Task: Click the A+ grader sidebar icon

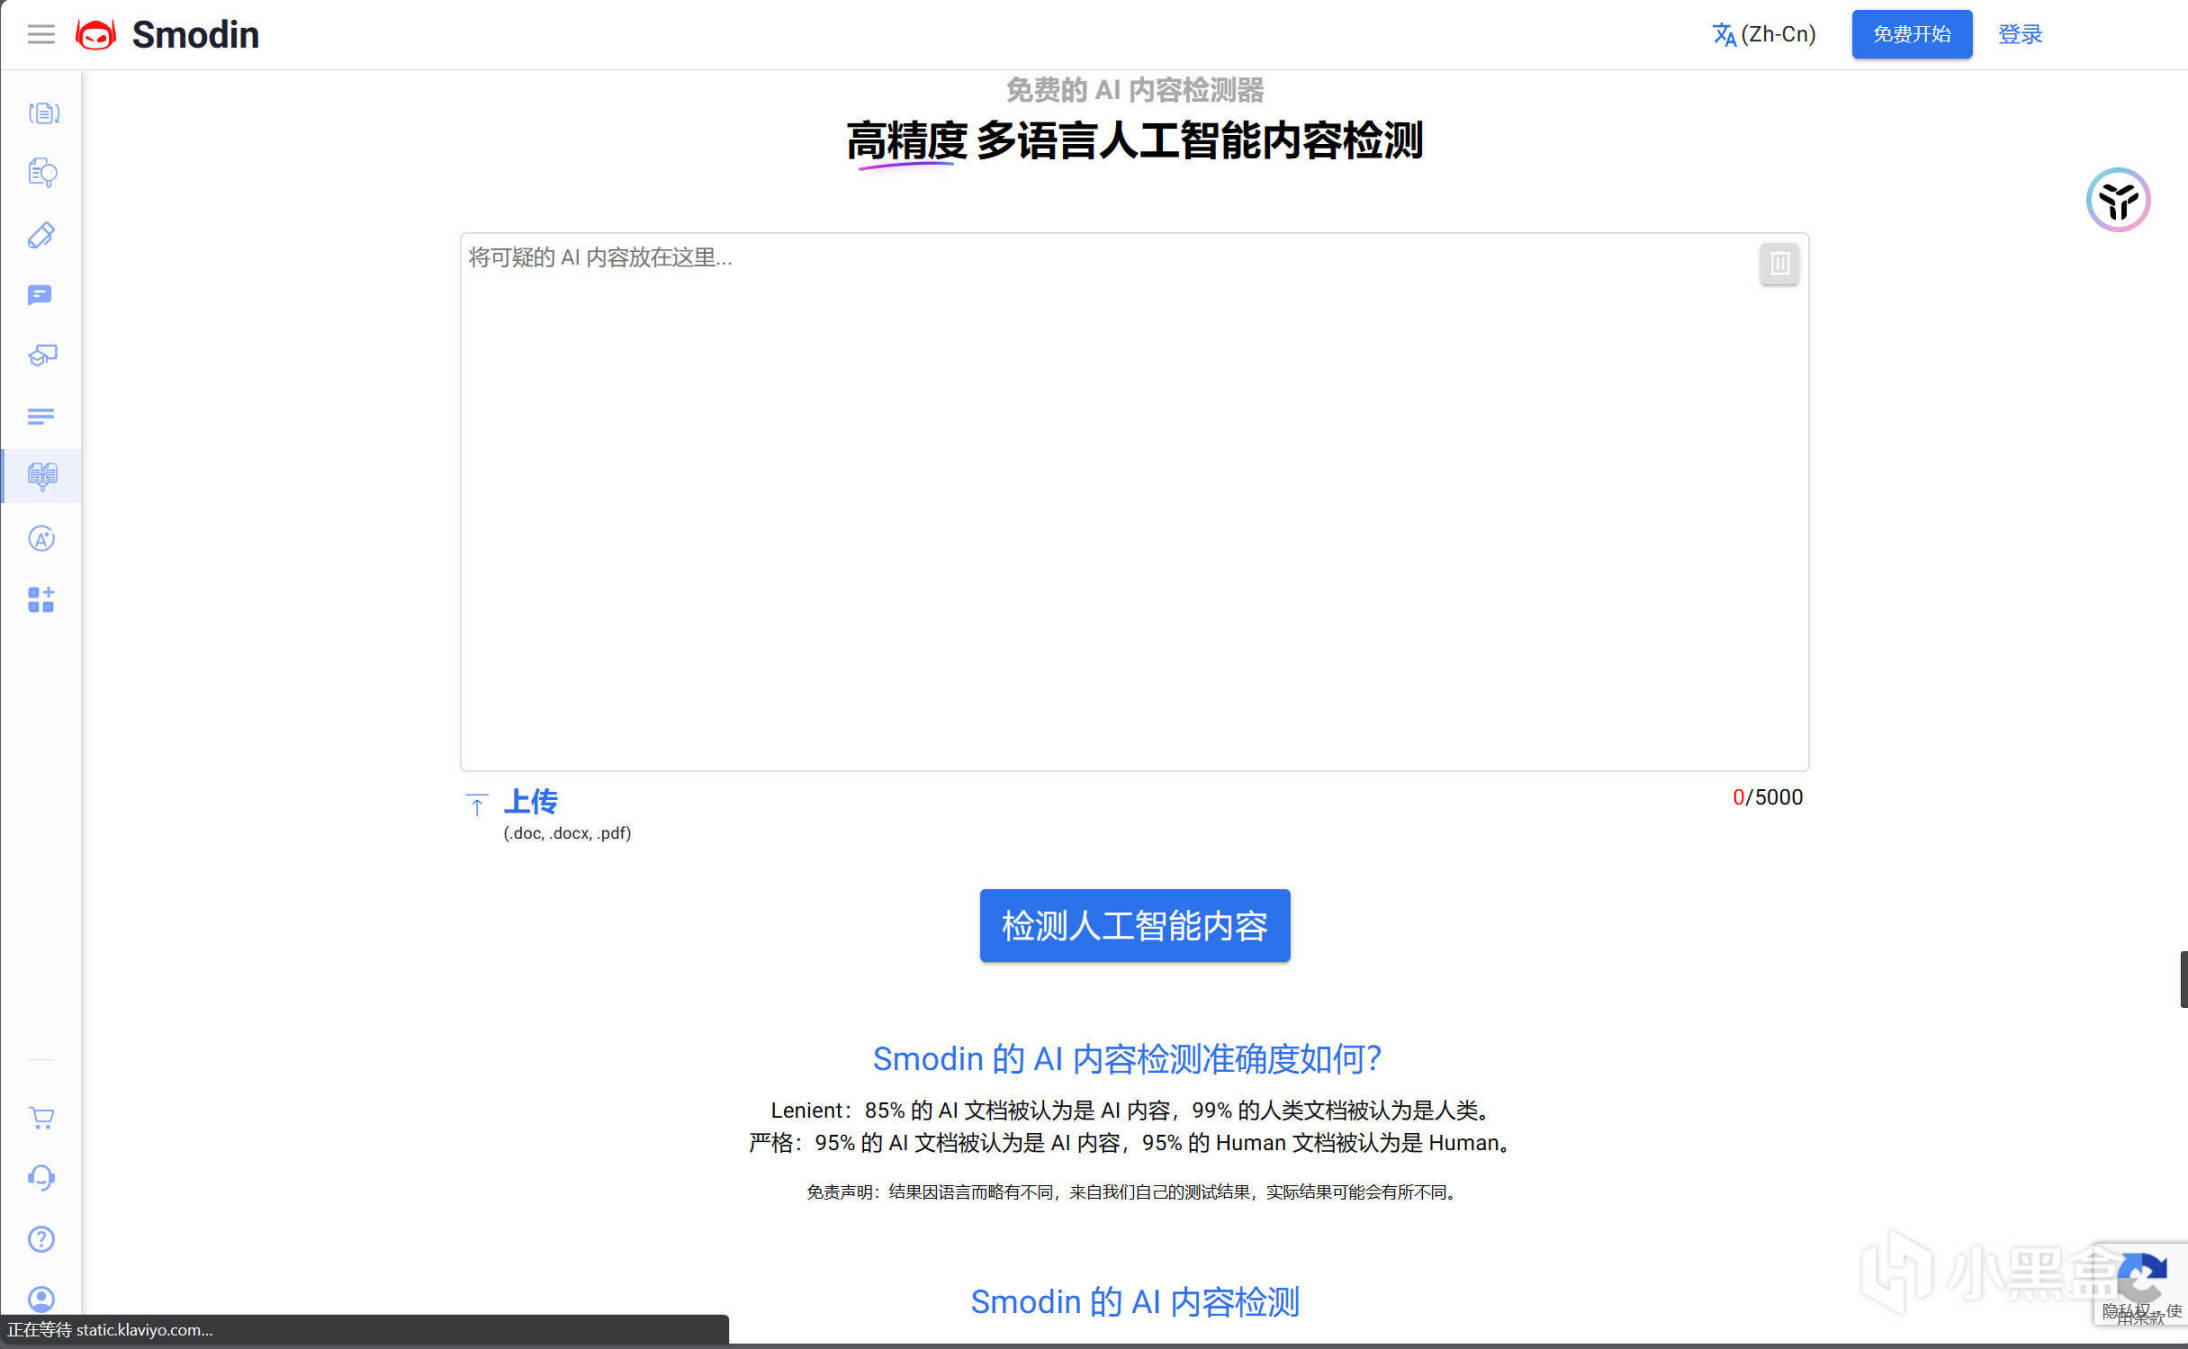Action: click(x=41, y=539)
